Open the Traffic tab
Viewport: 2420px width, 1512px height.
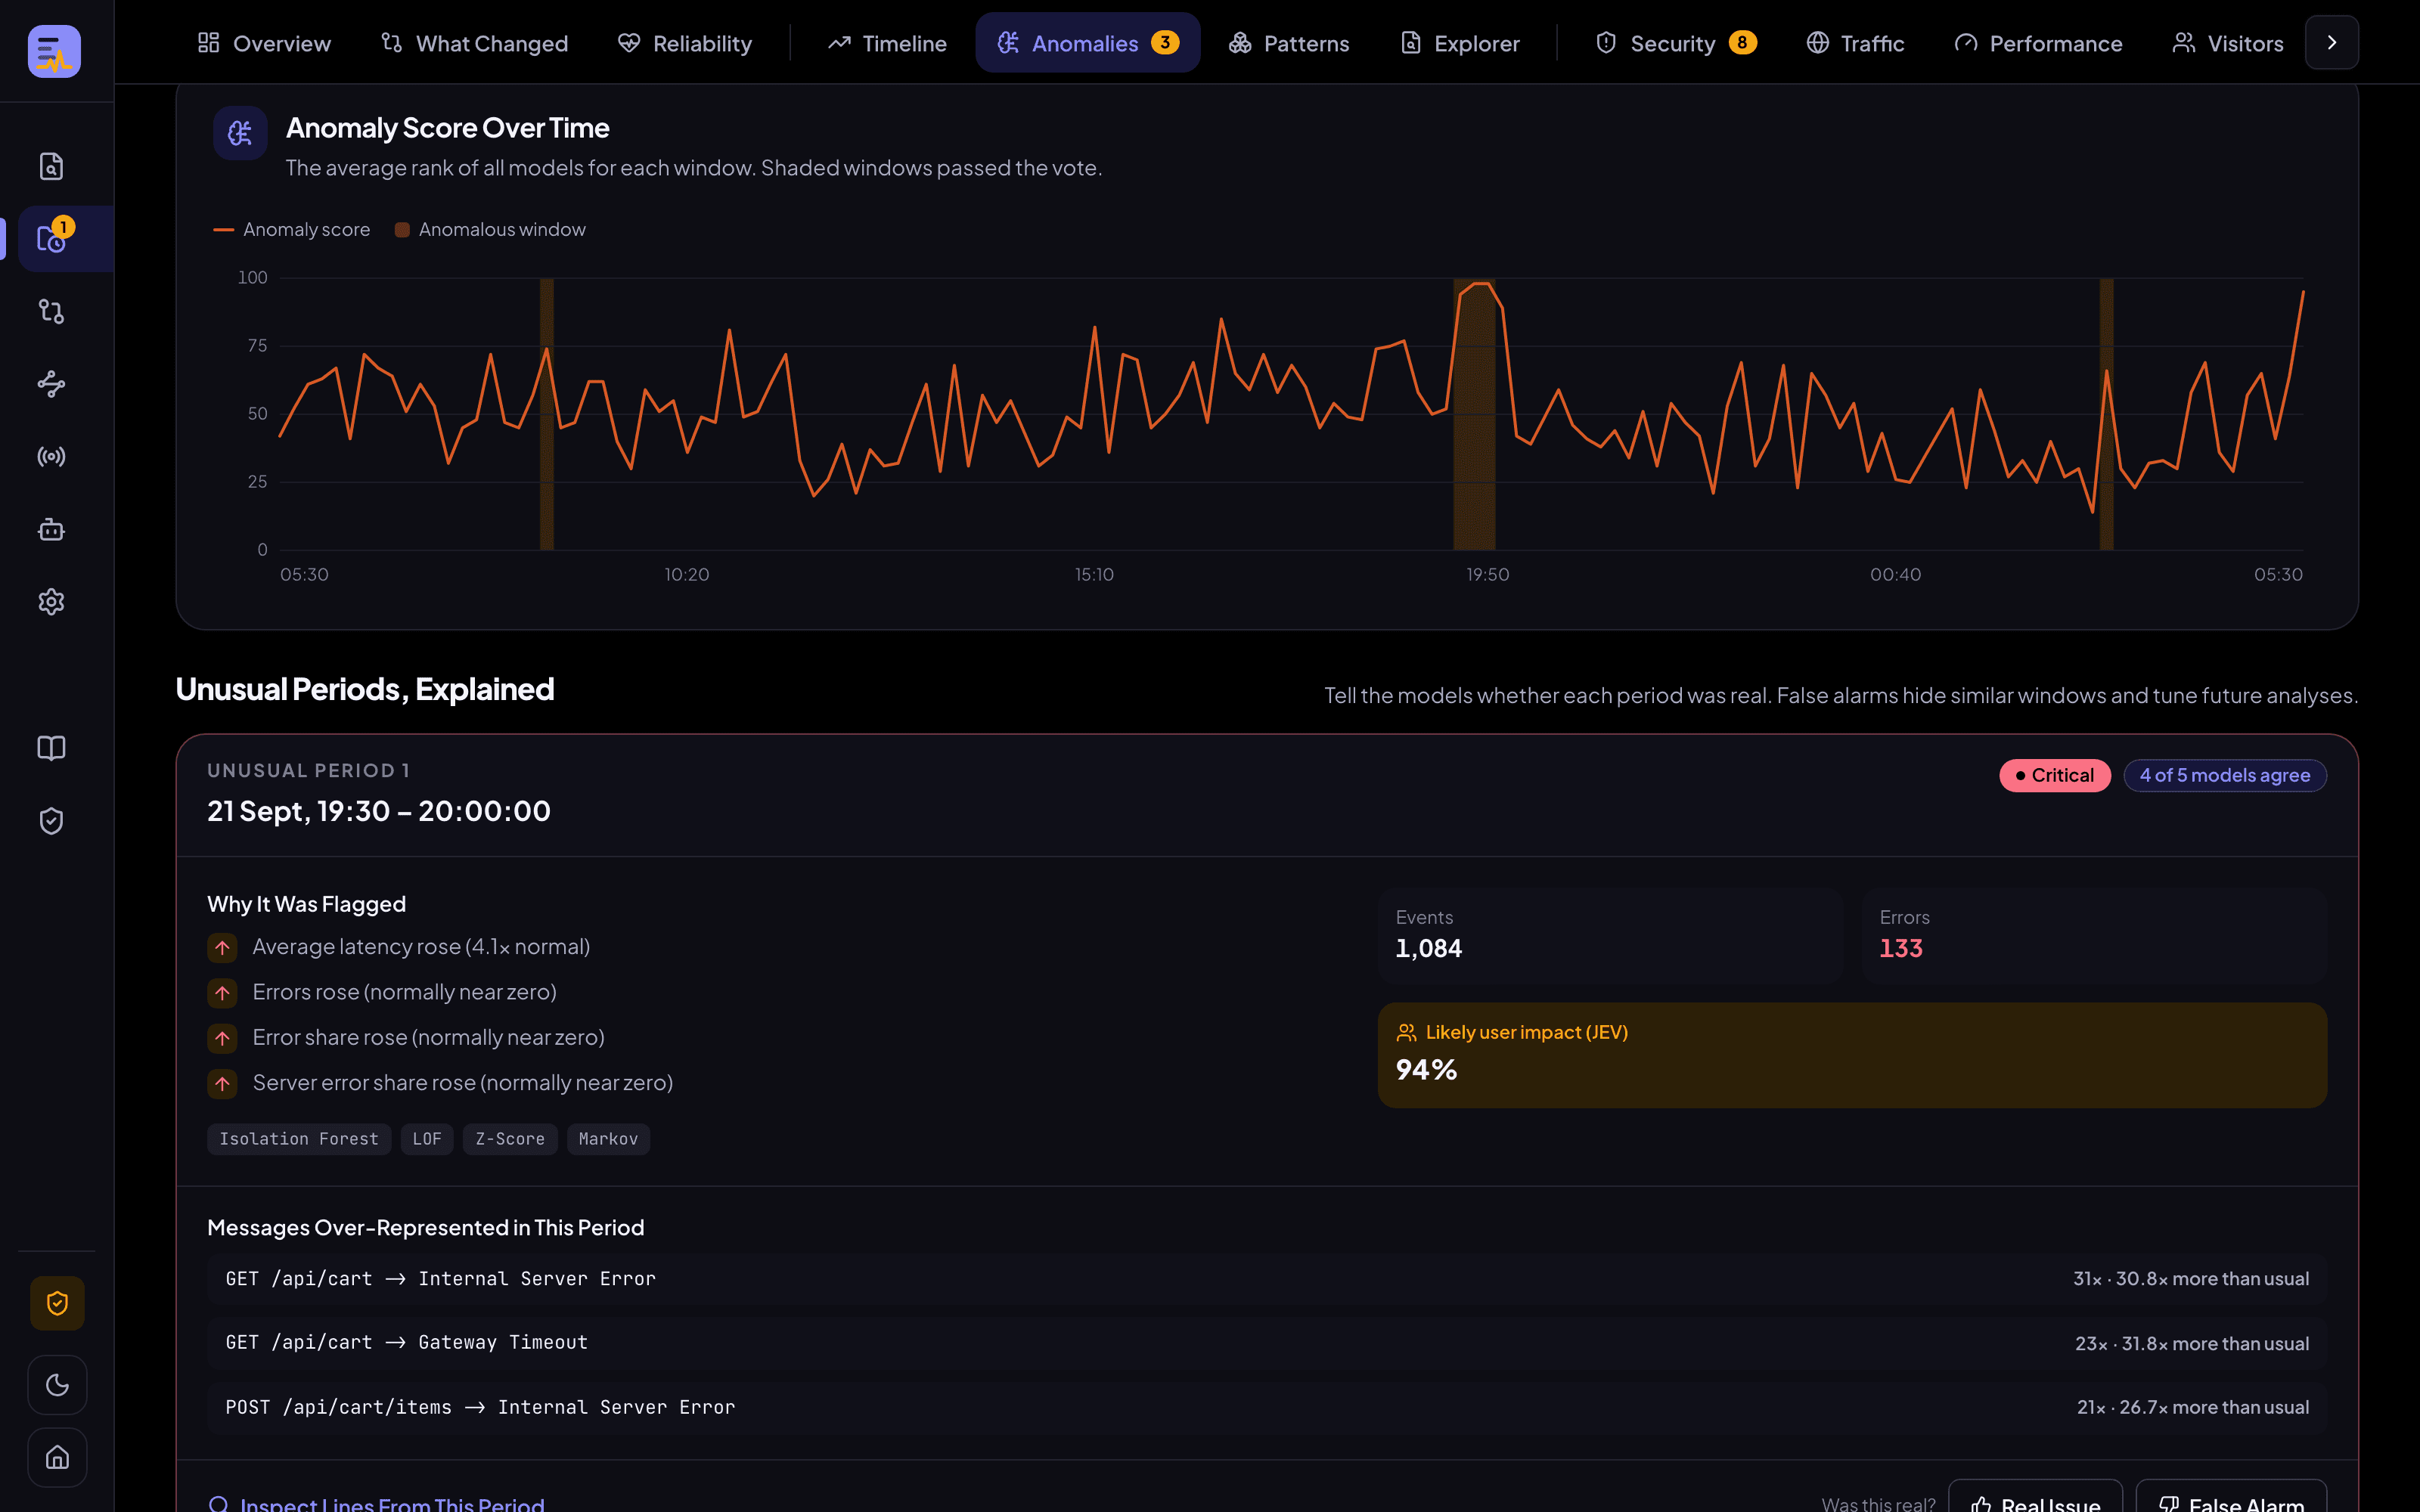pyautogui.click(x=1855, y=43)
